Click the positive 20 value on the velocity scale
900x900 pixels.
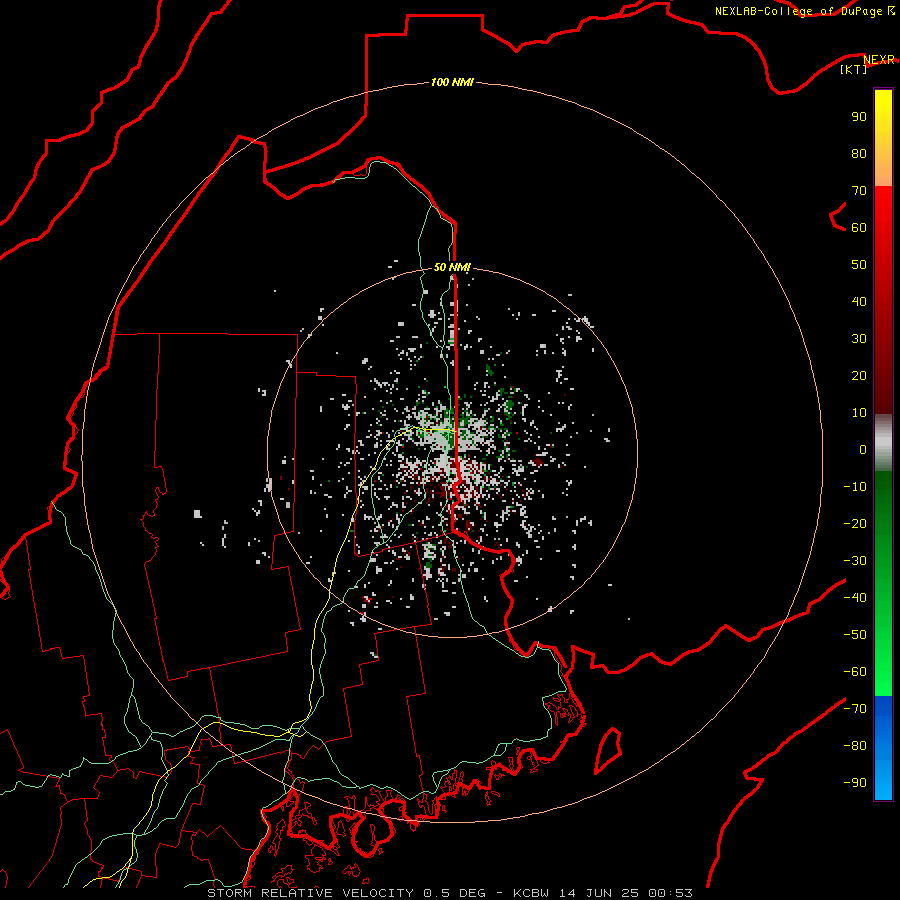pyautogui.click(x=859, y=375)
